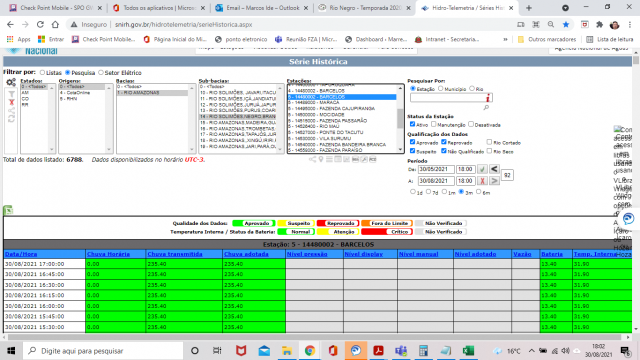Click the map pin icon below the Estações list
The image size is (640, 360).
(x=321, y=160)
